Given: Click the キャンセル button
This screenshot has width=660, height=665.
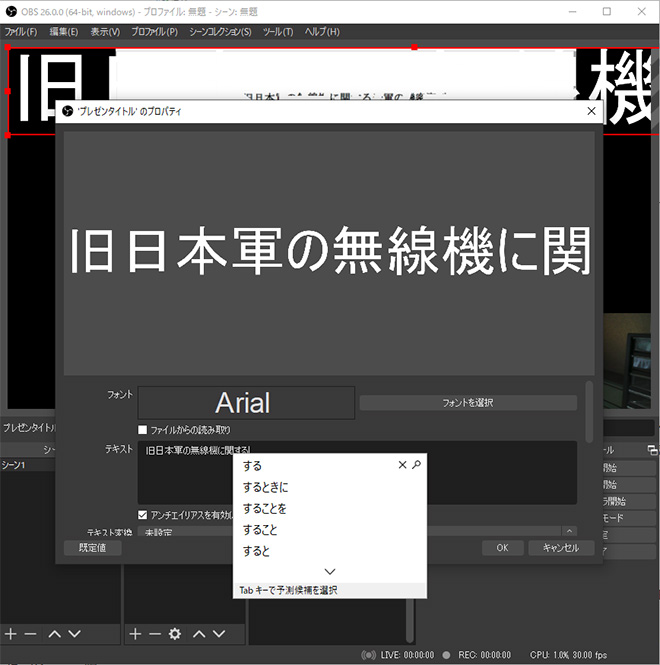Looking at the screenshot, I should click(561, 548).
